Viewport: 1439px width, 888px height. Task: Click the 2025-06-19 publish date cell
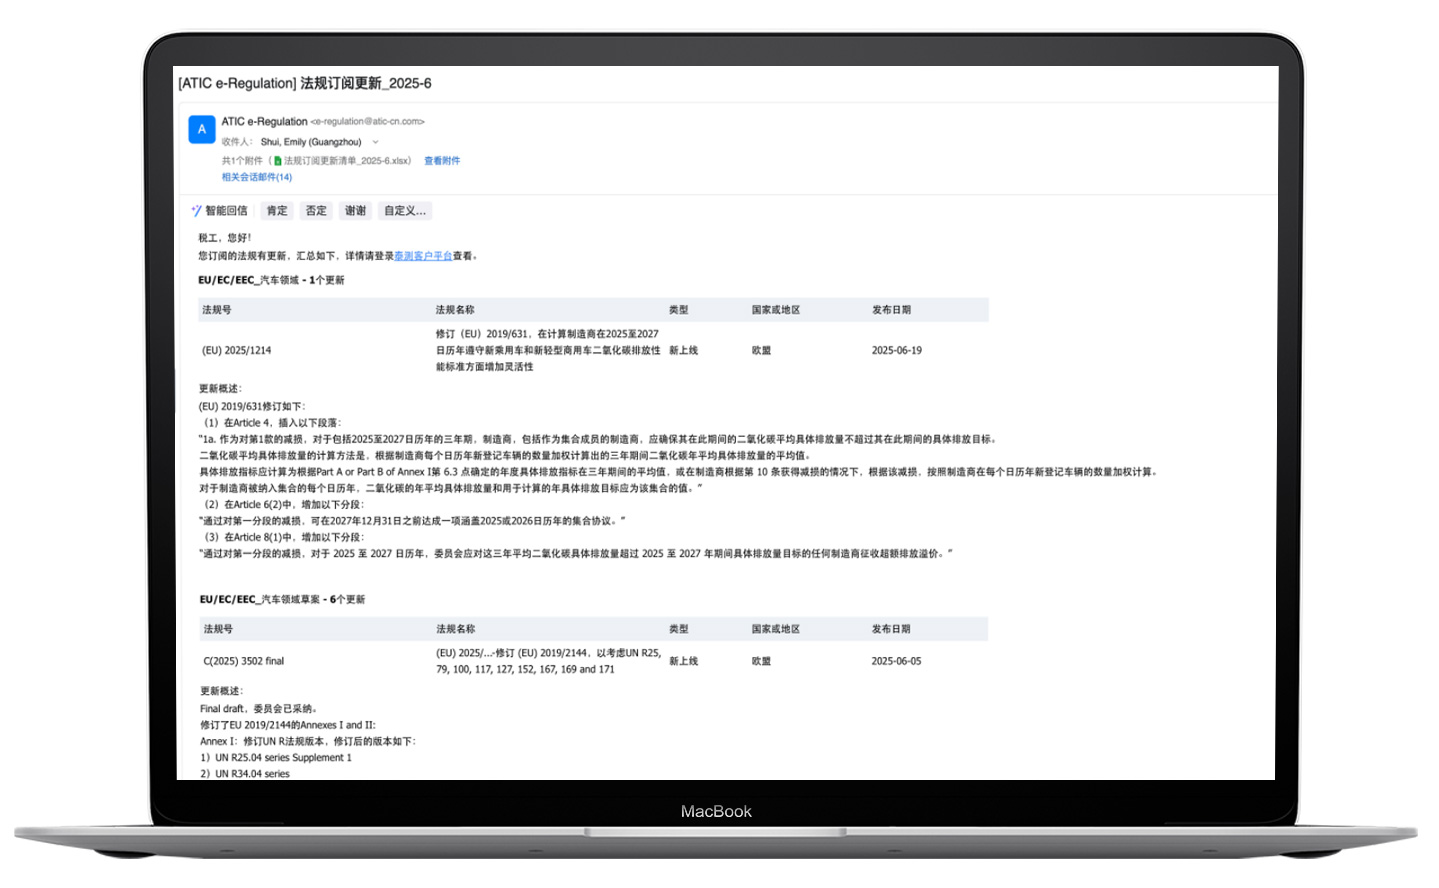[x=896, y=351]
